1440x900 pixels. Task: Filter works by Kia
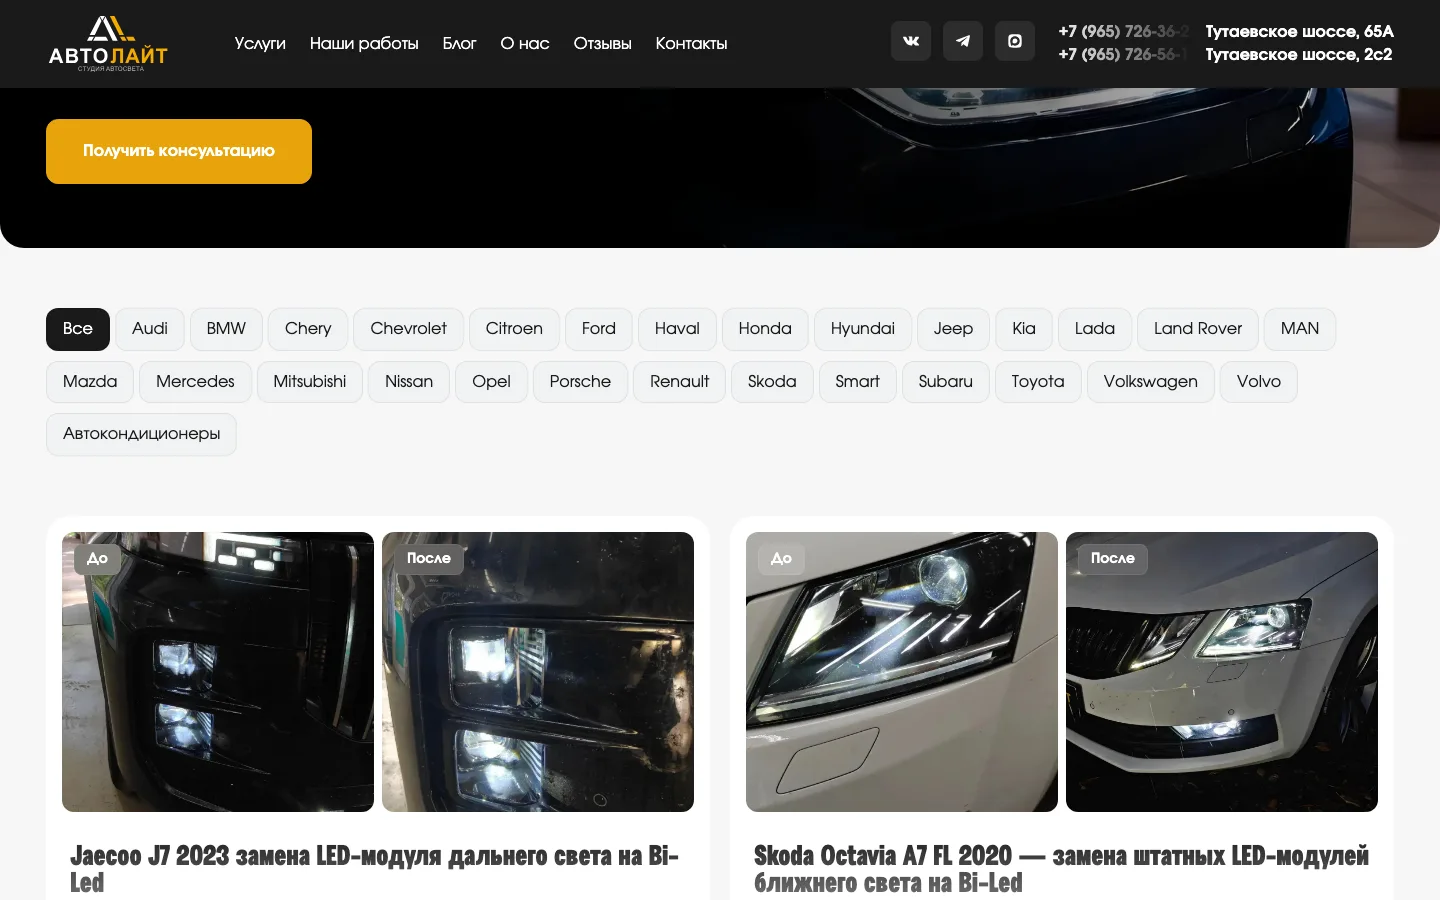point(1024,329)
